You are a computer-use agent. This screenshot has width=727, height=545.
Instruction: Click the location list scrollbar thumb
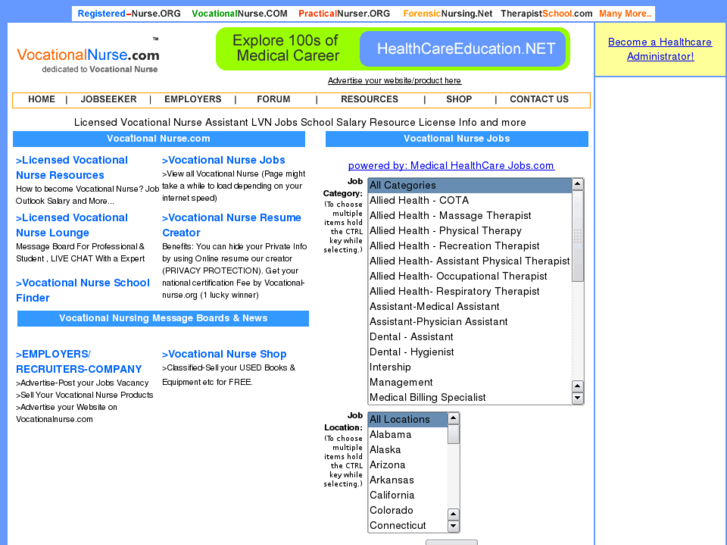tap(453, 434)
